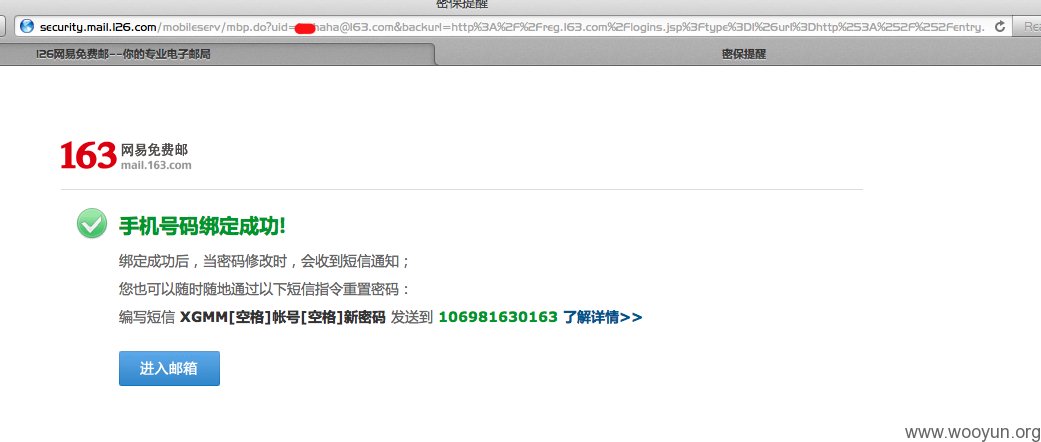
Task: Reload the page with the refresh icon
Action: (x=1000, y=27)
